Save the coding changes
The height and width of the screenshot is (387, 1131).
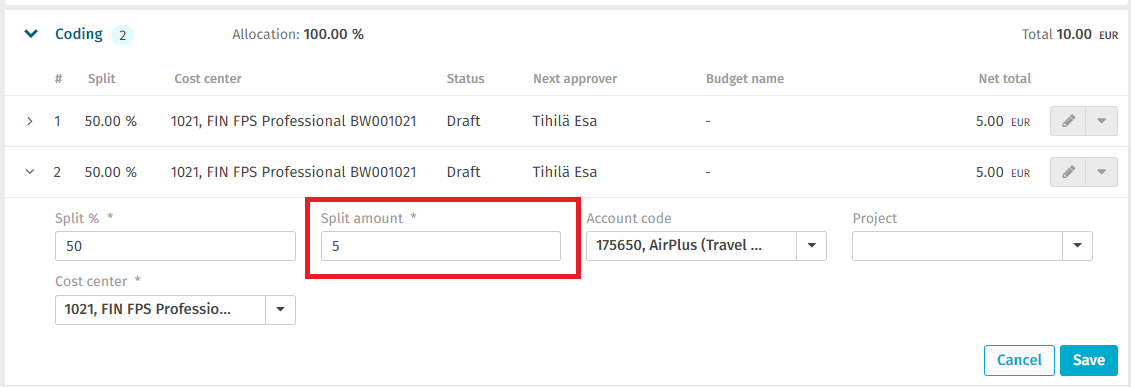pyautogui.click(x=1088, y=360)
